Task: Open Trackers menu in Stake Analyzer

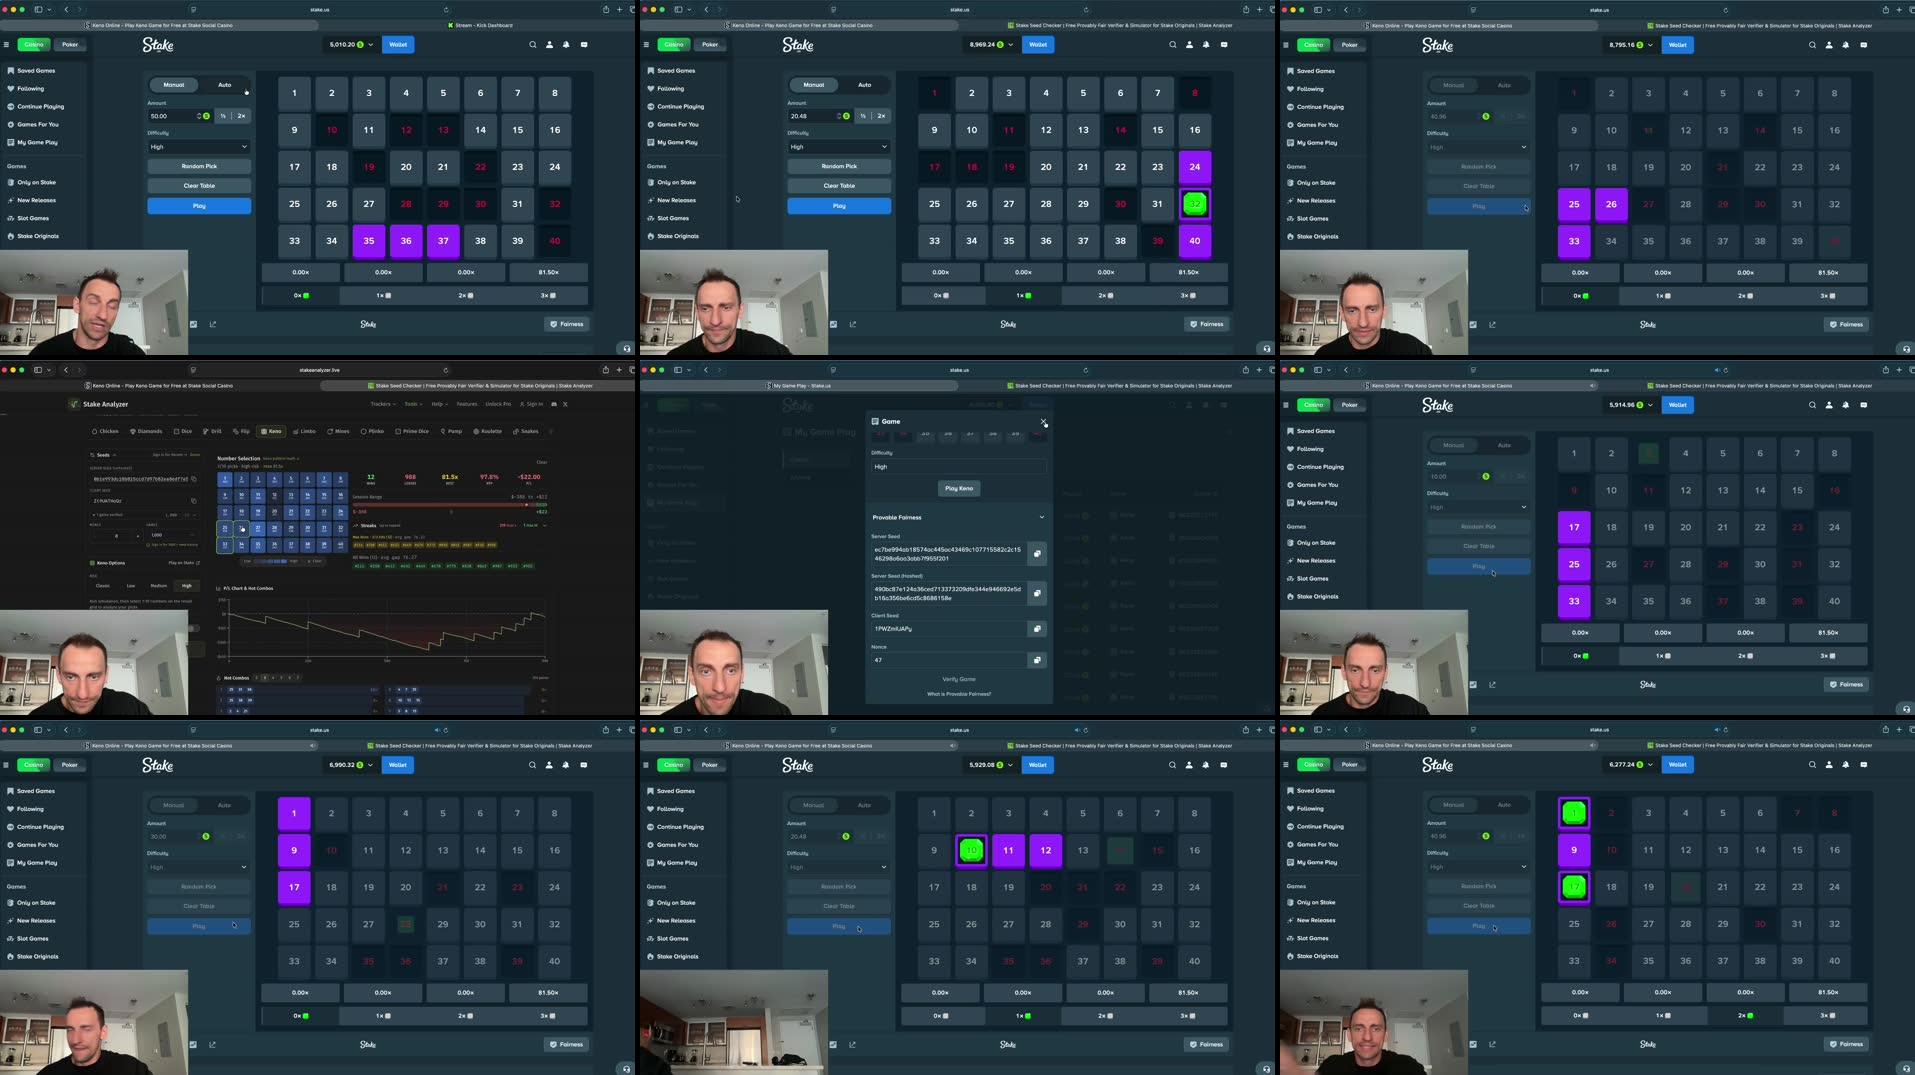Action: (381, 404)
